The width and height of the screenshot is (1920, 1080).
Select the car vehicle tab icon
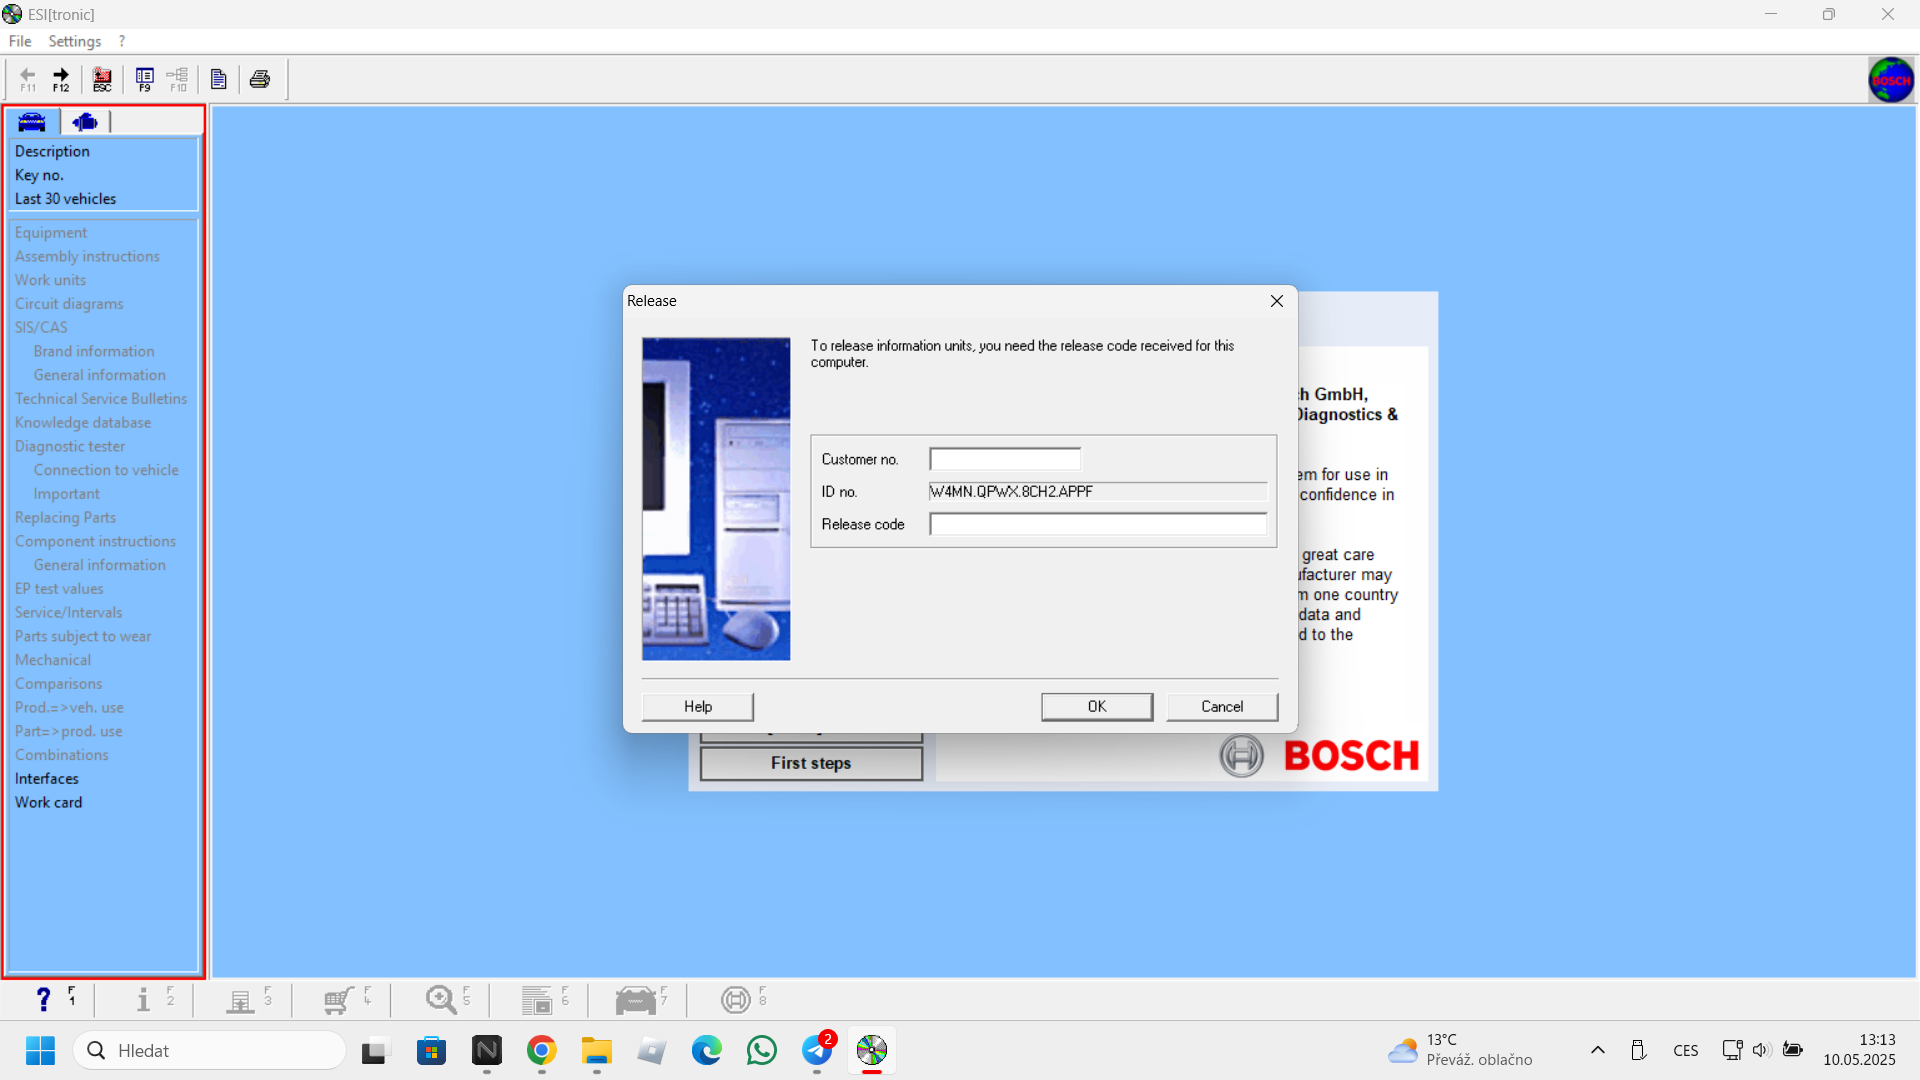point(32,122)
